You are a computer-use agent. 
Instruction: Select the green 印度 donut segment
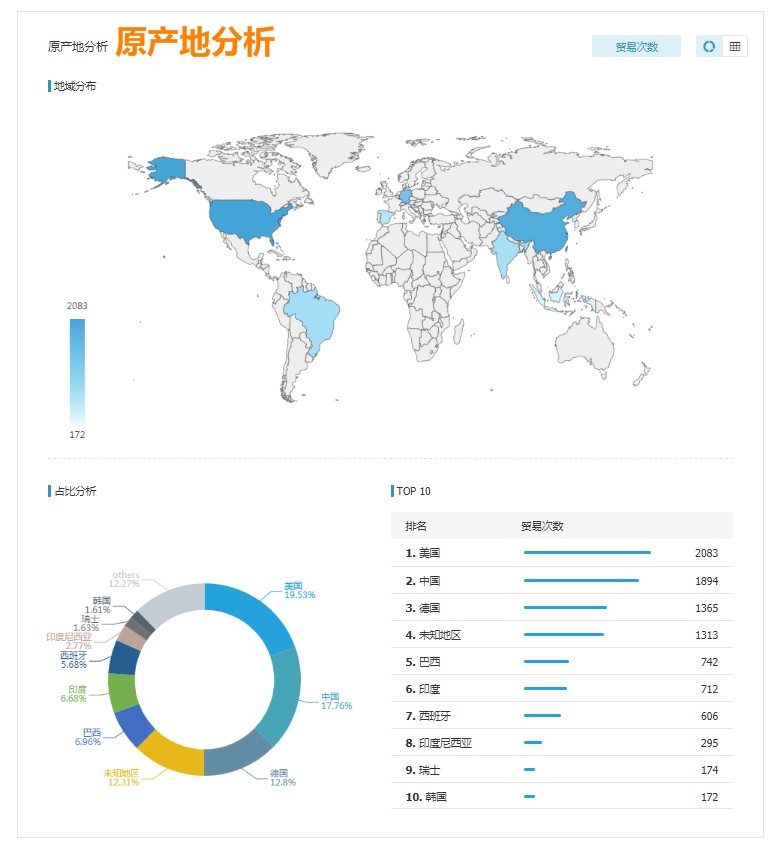(122, 693)
